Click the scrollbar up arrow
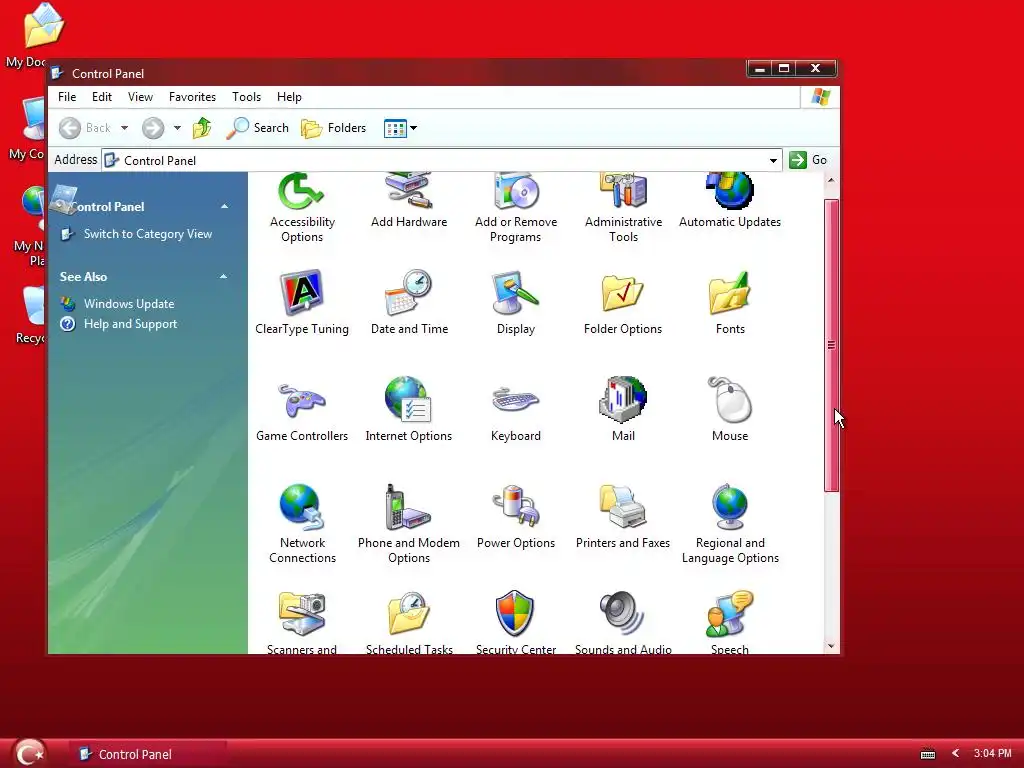Screen dimensions: 1024x768 831,180
